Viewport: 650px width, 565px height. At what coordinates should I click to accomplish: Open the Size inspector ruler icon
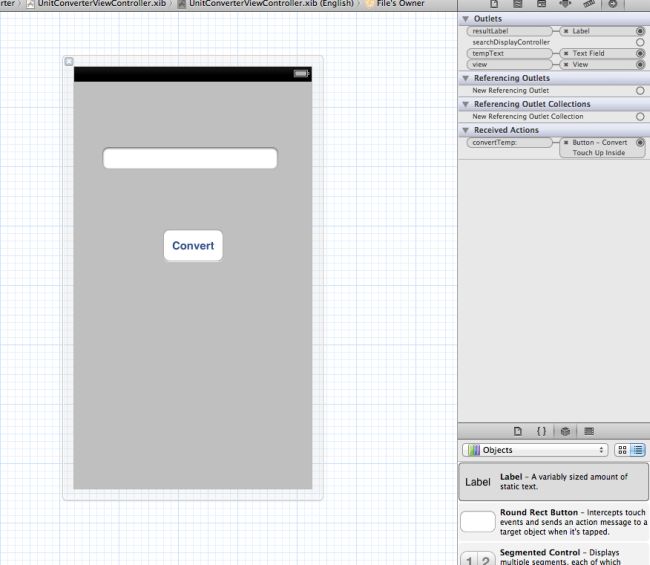(x=589, y=4)
